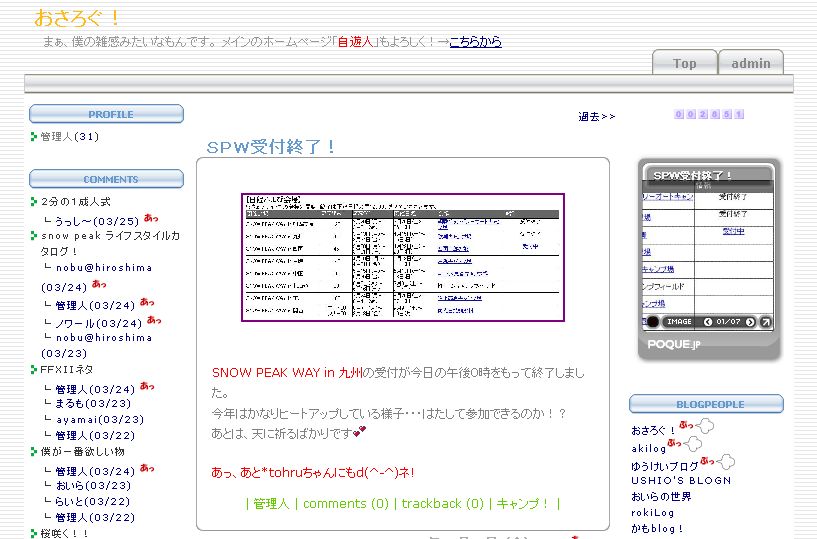Click the red あっ badge next to ノワール(03/24)
This screenshot has height=539, width=817.
pos(154,320)
